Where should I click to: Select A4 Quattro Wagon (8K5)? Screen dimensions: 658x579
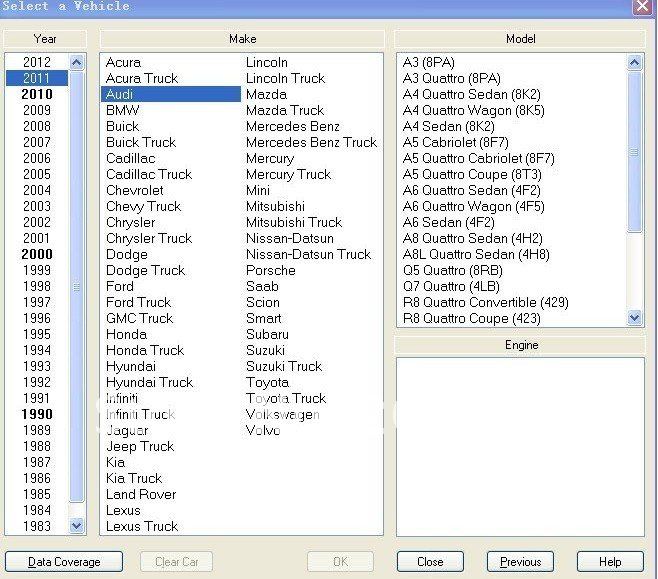(x=473, y=110)
